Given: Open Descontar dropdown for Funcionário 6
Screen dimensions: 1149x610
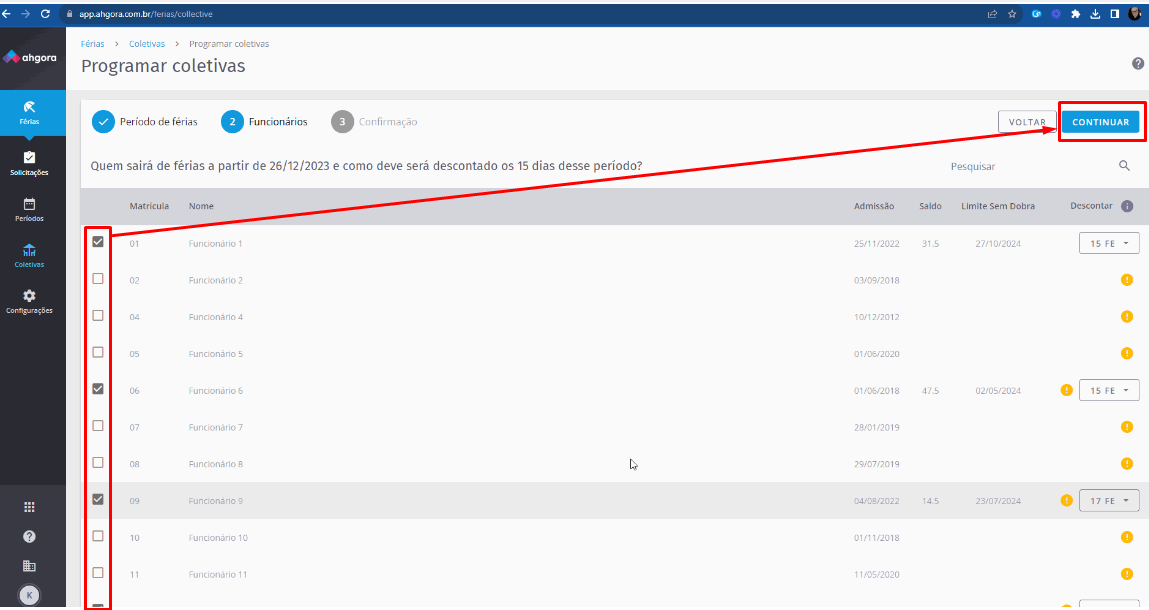Looking at the screenshot, I should pyautogui.click(x=1109, y=390).
